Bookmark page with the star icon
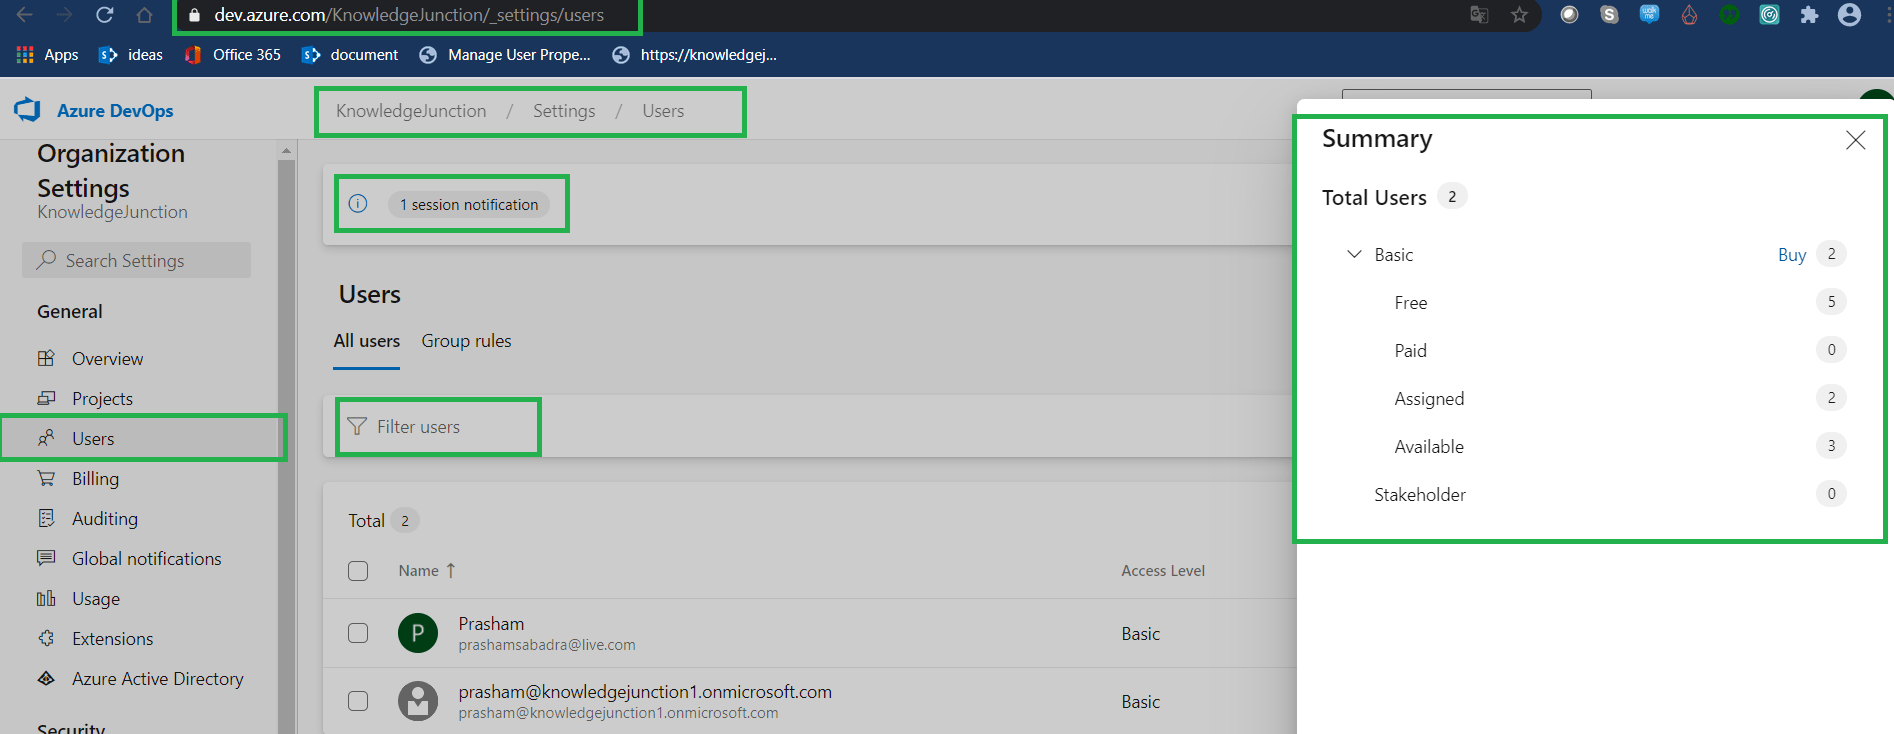 1519,15
